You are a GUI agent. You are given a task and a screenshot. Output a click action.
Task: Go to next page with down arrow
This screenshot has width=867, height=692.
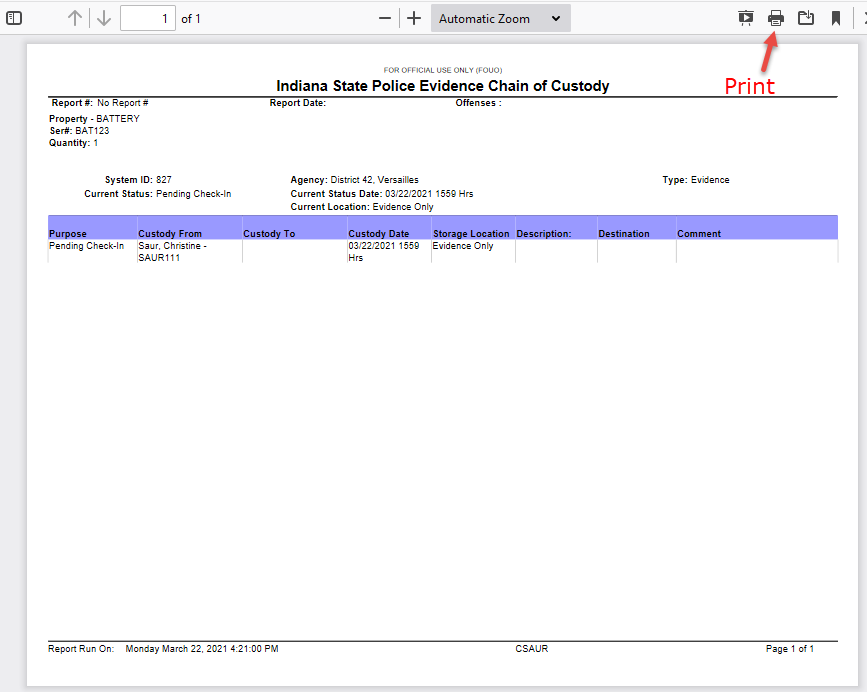[104, 18]
